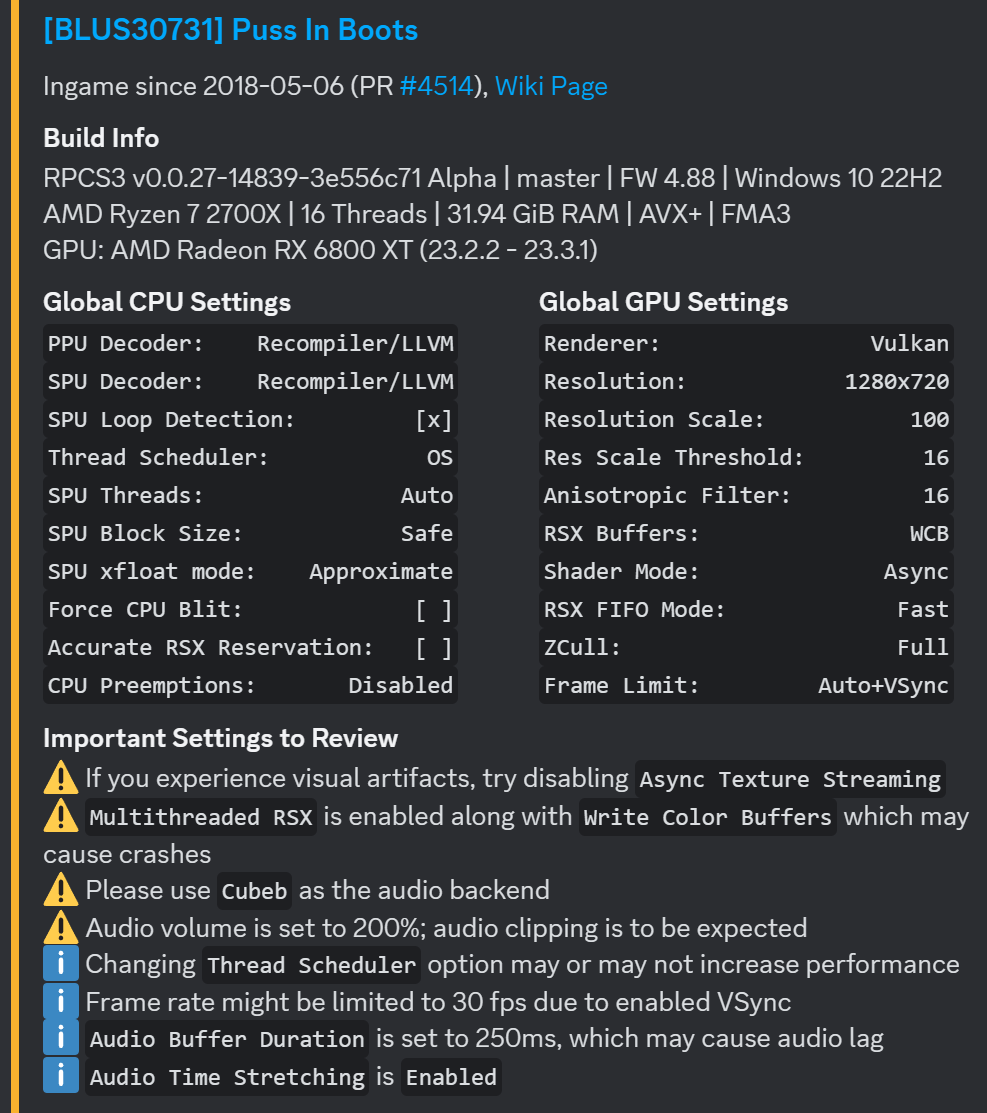Click the warning icon about audio volume clipping

(60, 927)
